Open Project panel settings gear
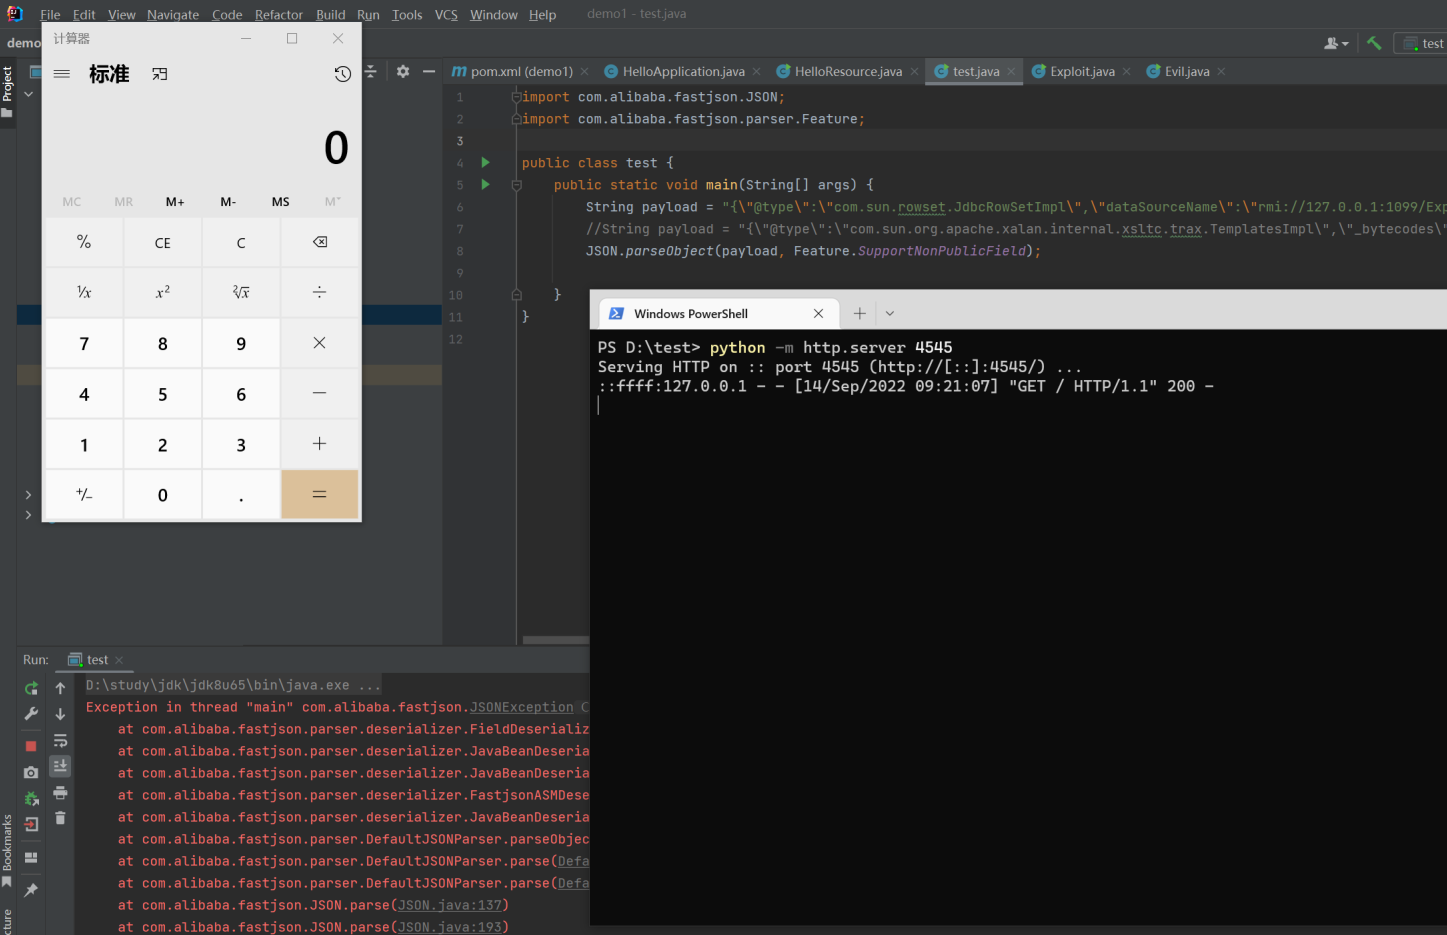The width and height of the screenshot is (1447, 935). (x=403, y=72)
